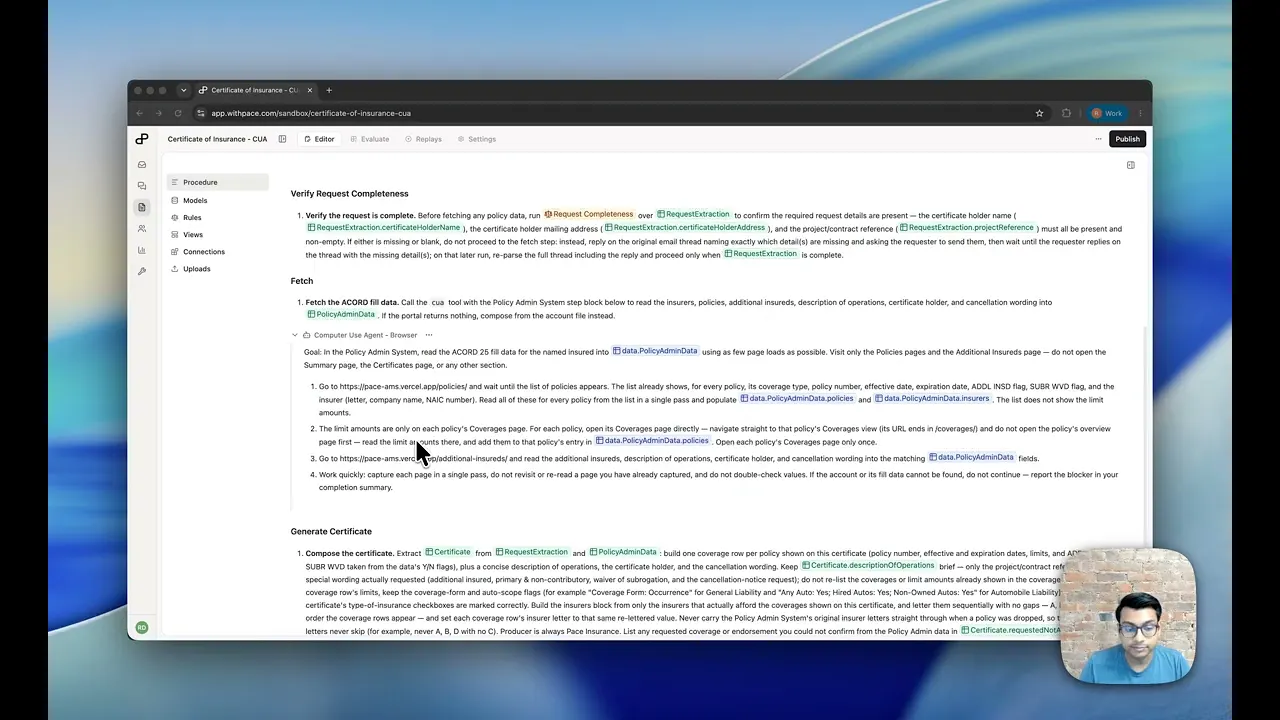1280x720 pixels.
Task: Click the Publish button
Action: pos(1127,139)
